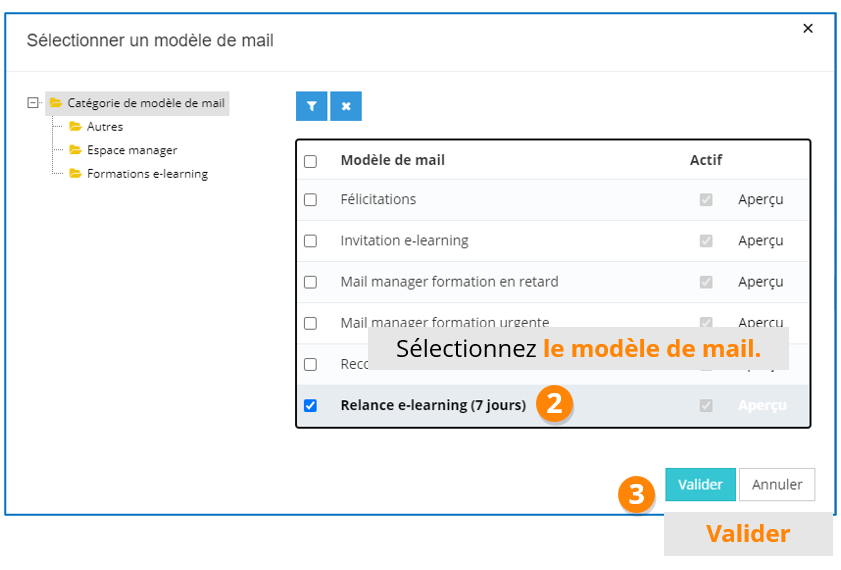The width and height of the screenshot is (841, 570).
Task: Click the Espace manager folder icon
Action: (75, 150)
